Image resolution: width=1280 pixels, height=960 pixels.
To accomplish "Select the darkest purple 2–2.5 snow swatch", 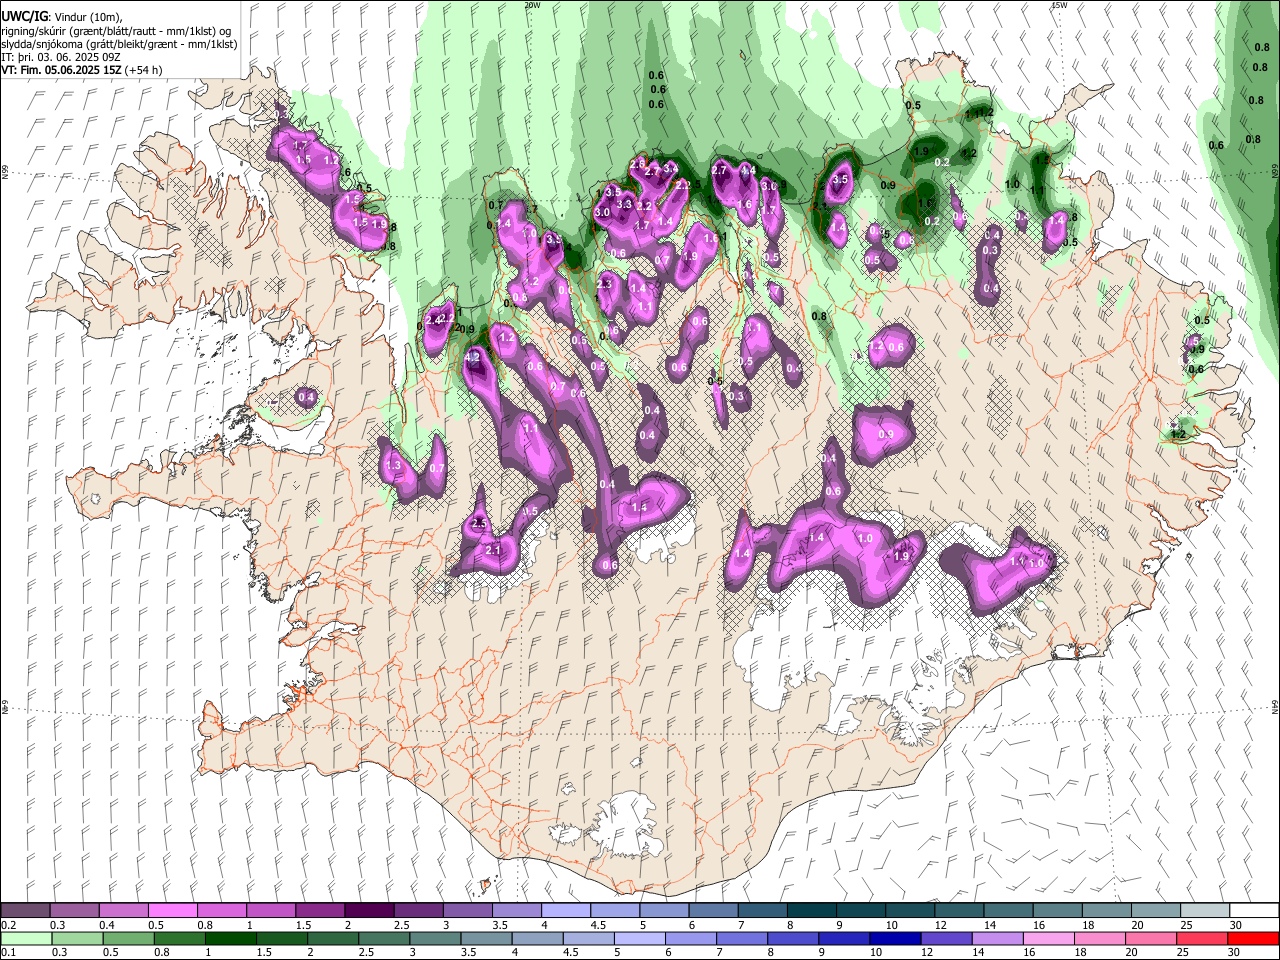I will [368, 910].
